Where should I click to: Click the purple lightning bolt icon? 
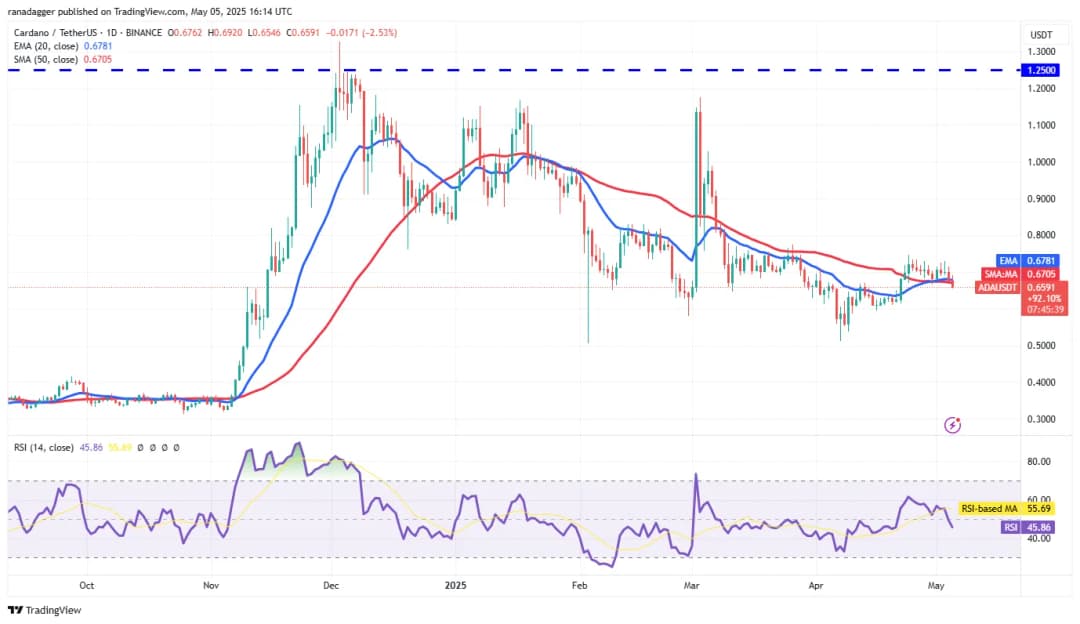(x=952, y=425)
